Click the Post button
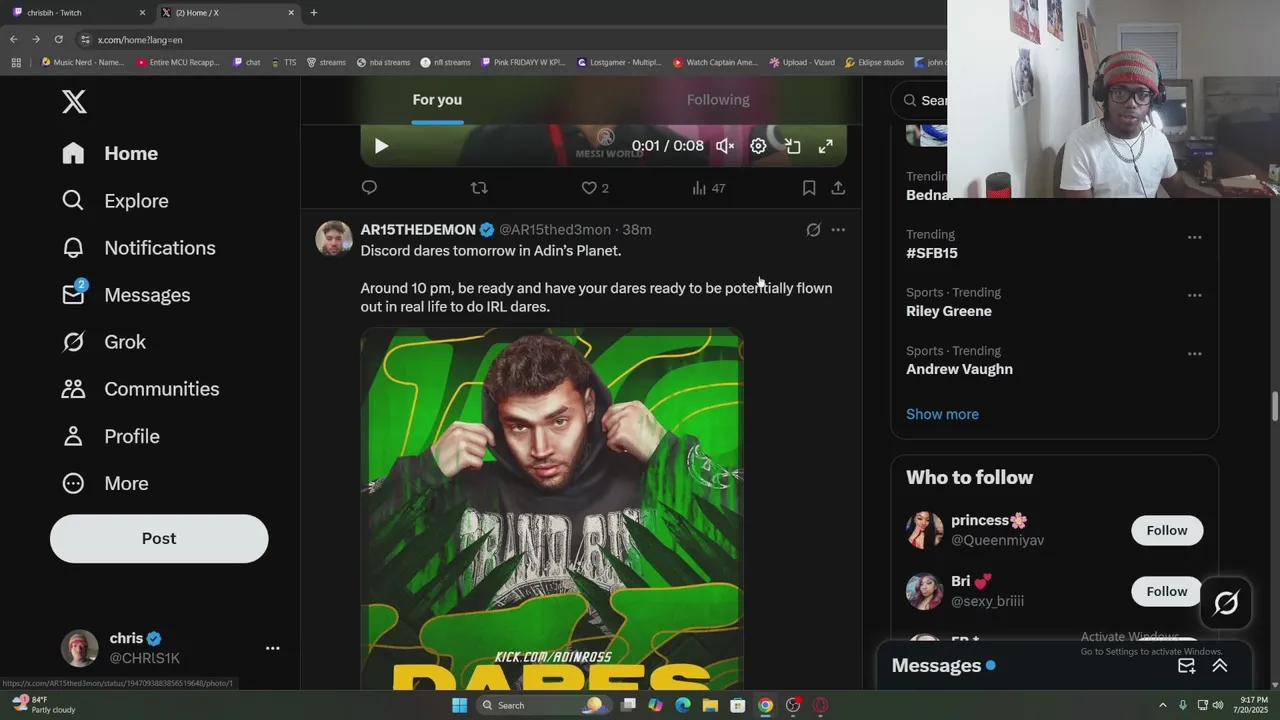The height and width of the screenshot is (720, 1280). [159, 538]
